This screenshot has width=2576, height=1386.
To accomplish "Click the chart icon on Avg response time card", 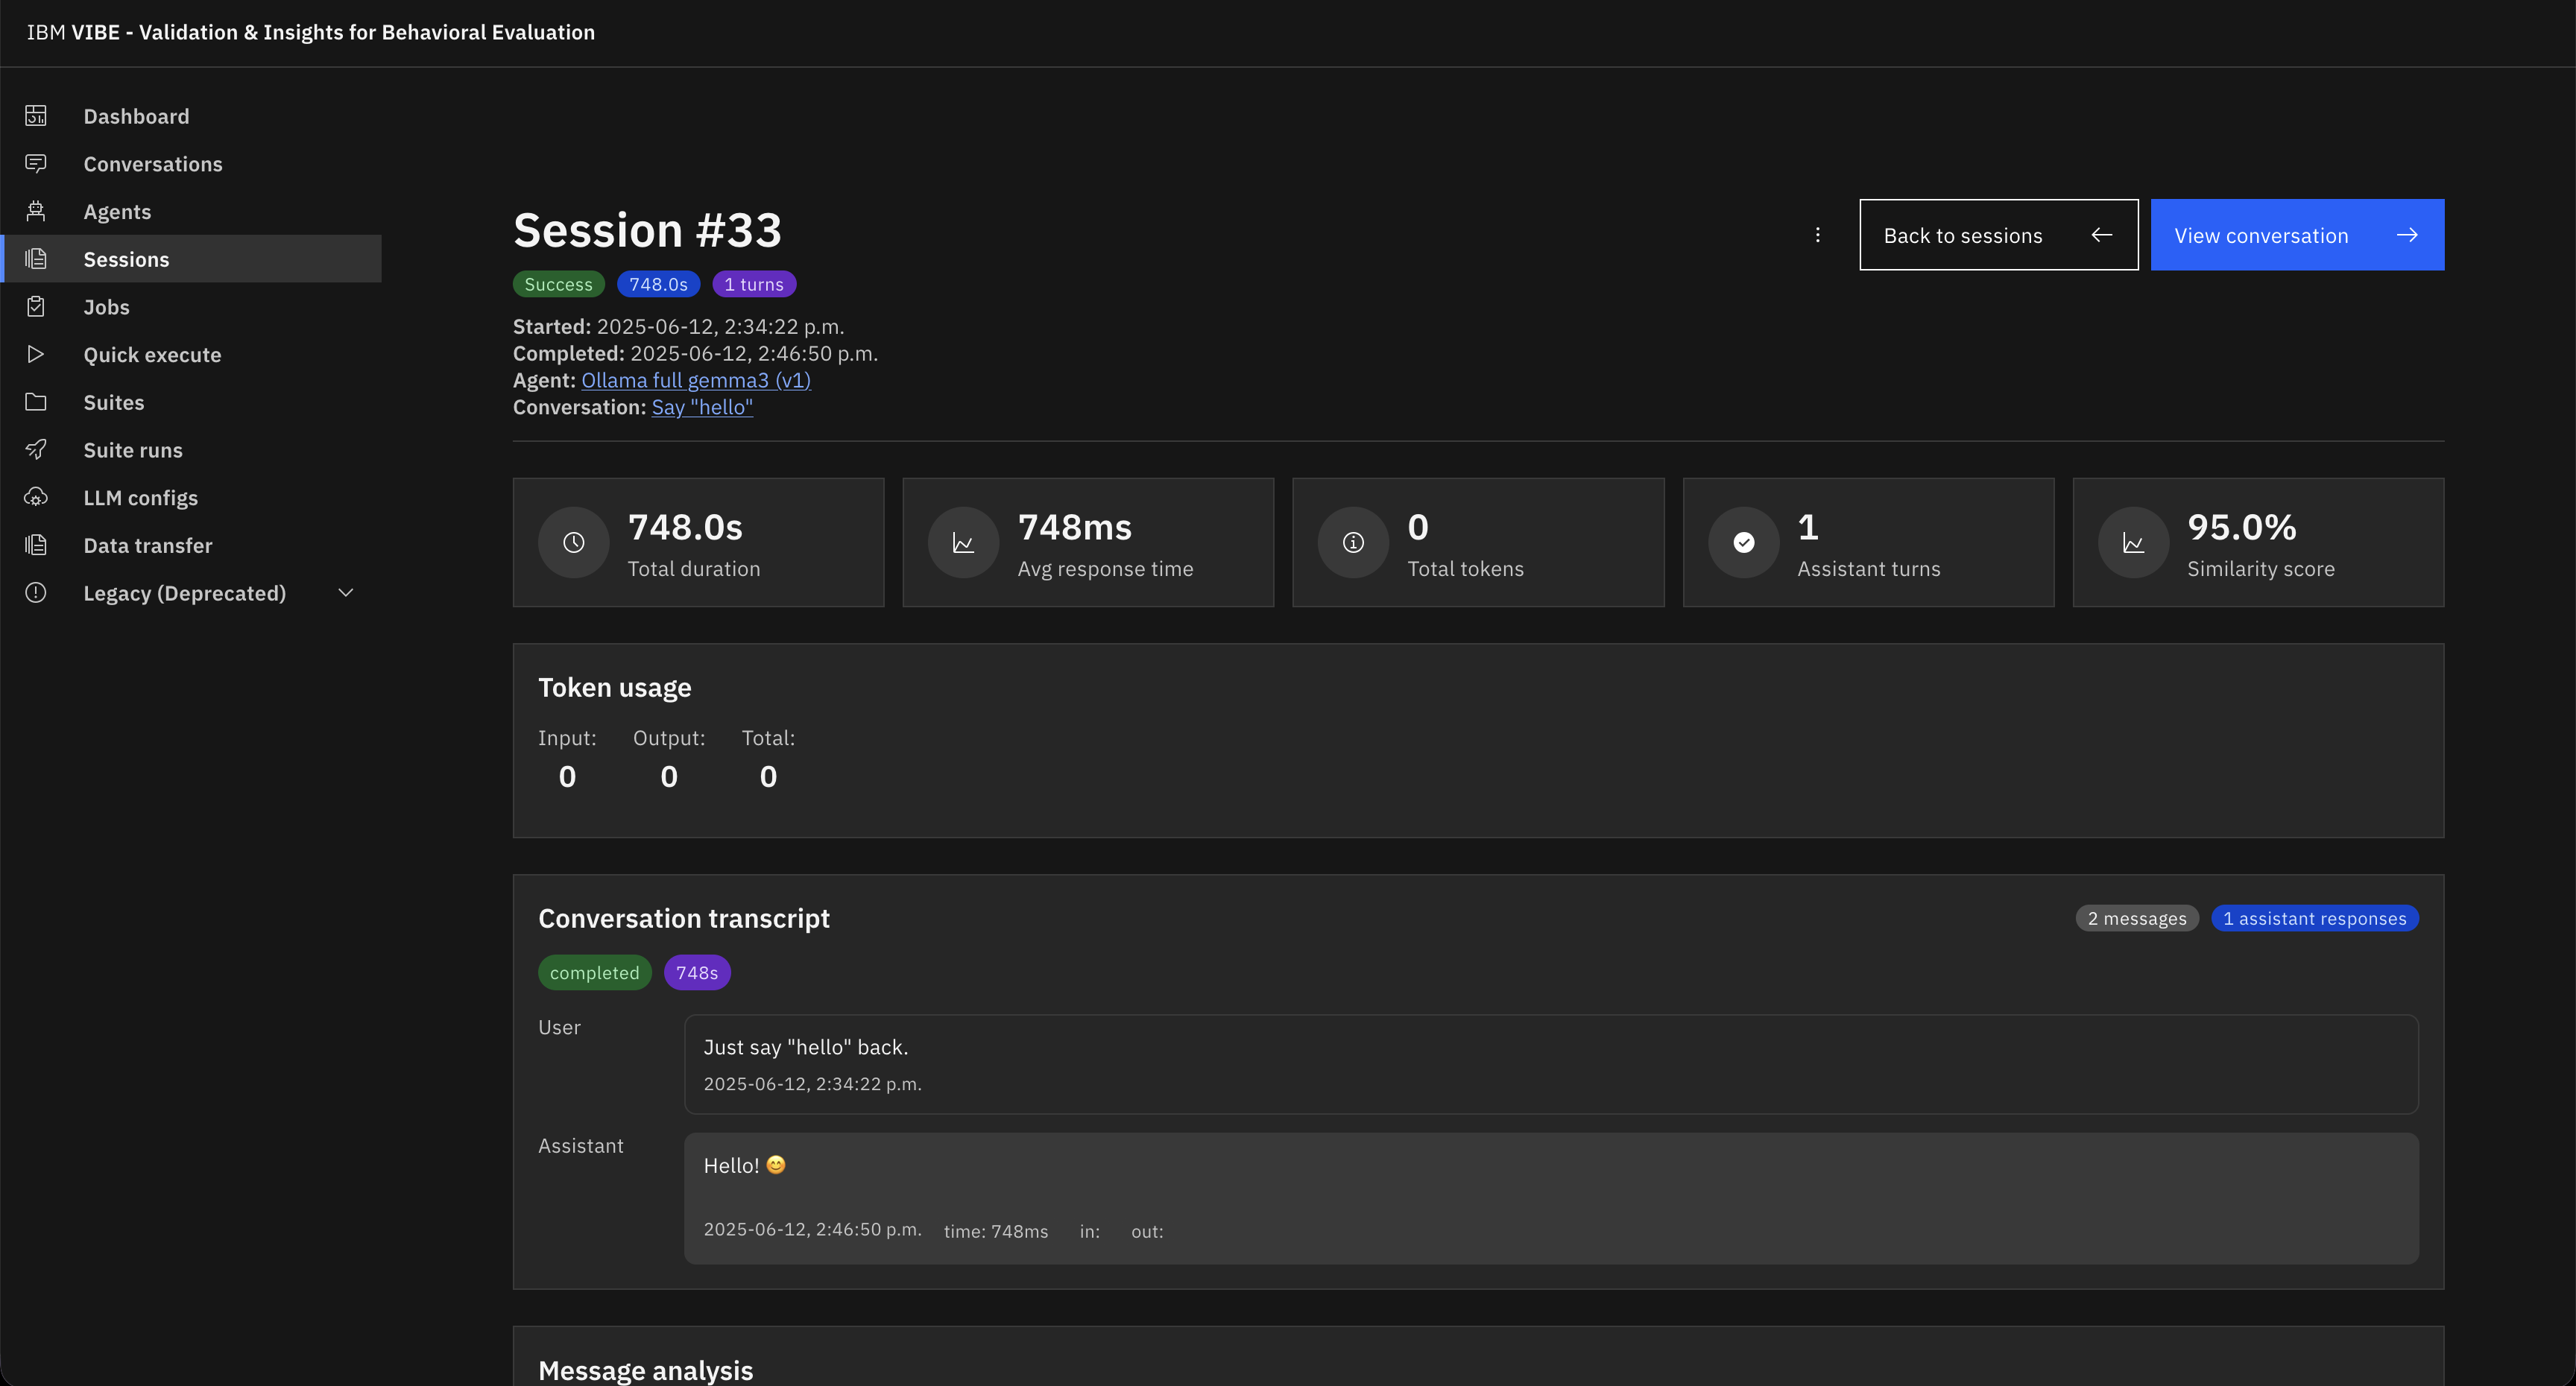I will pyautogui.click(x=963, y=542).
